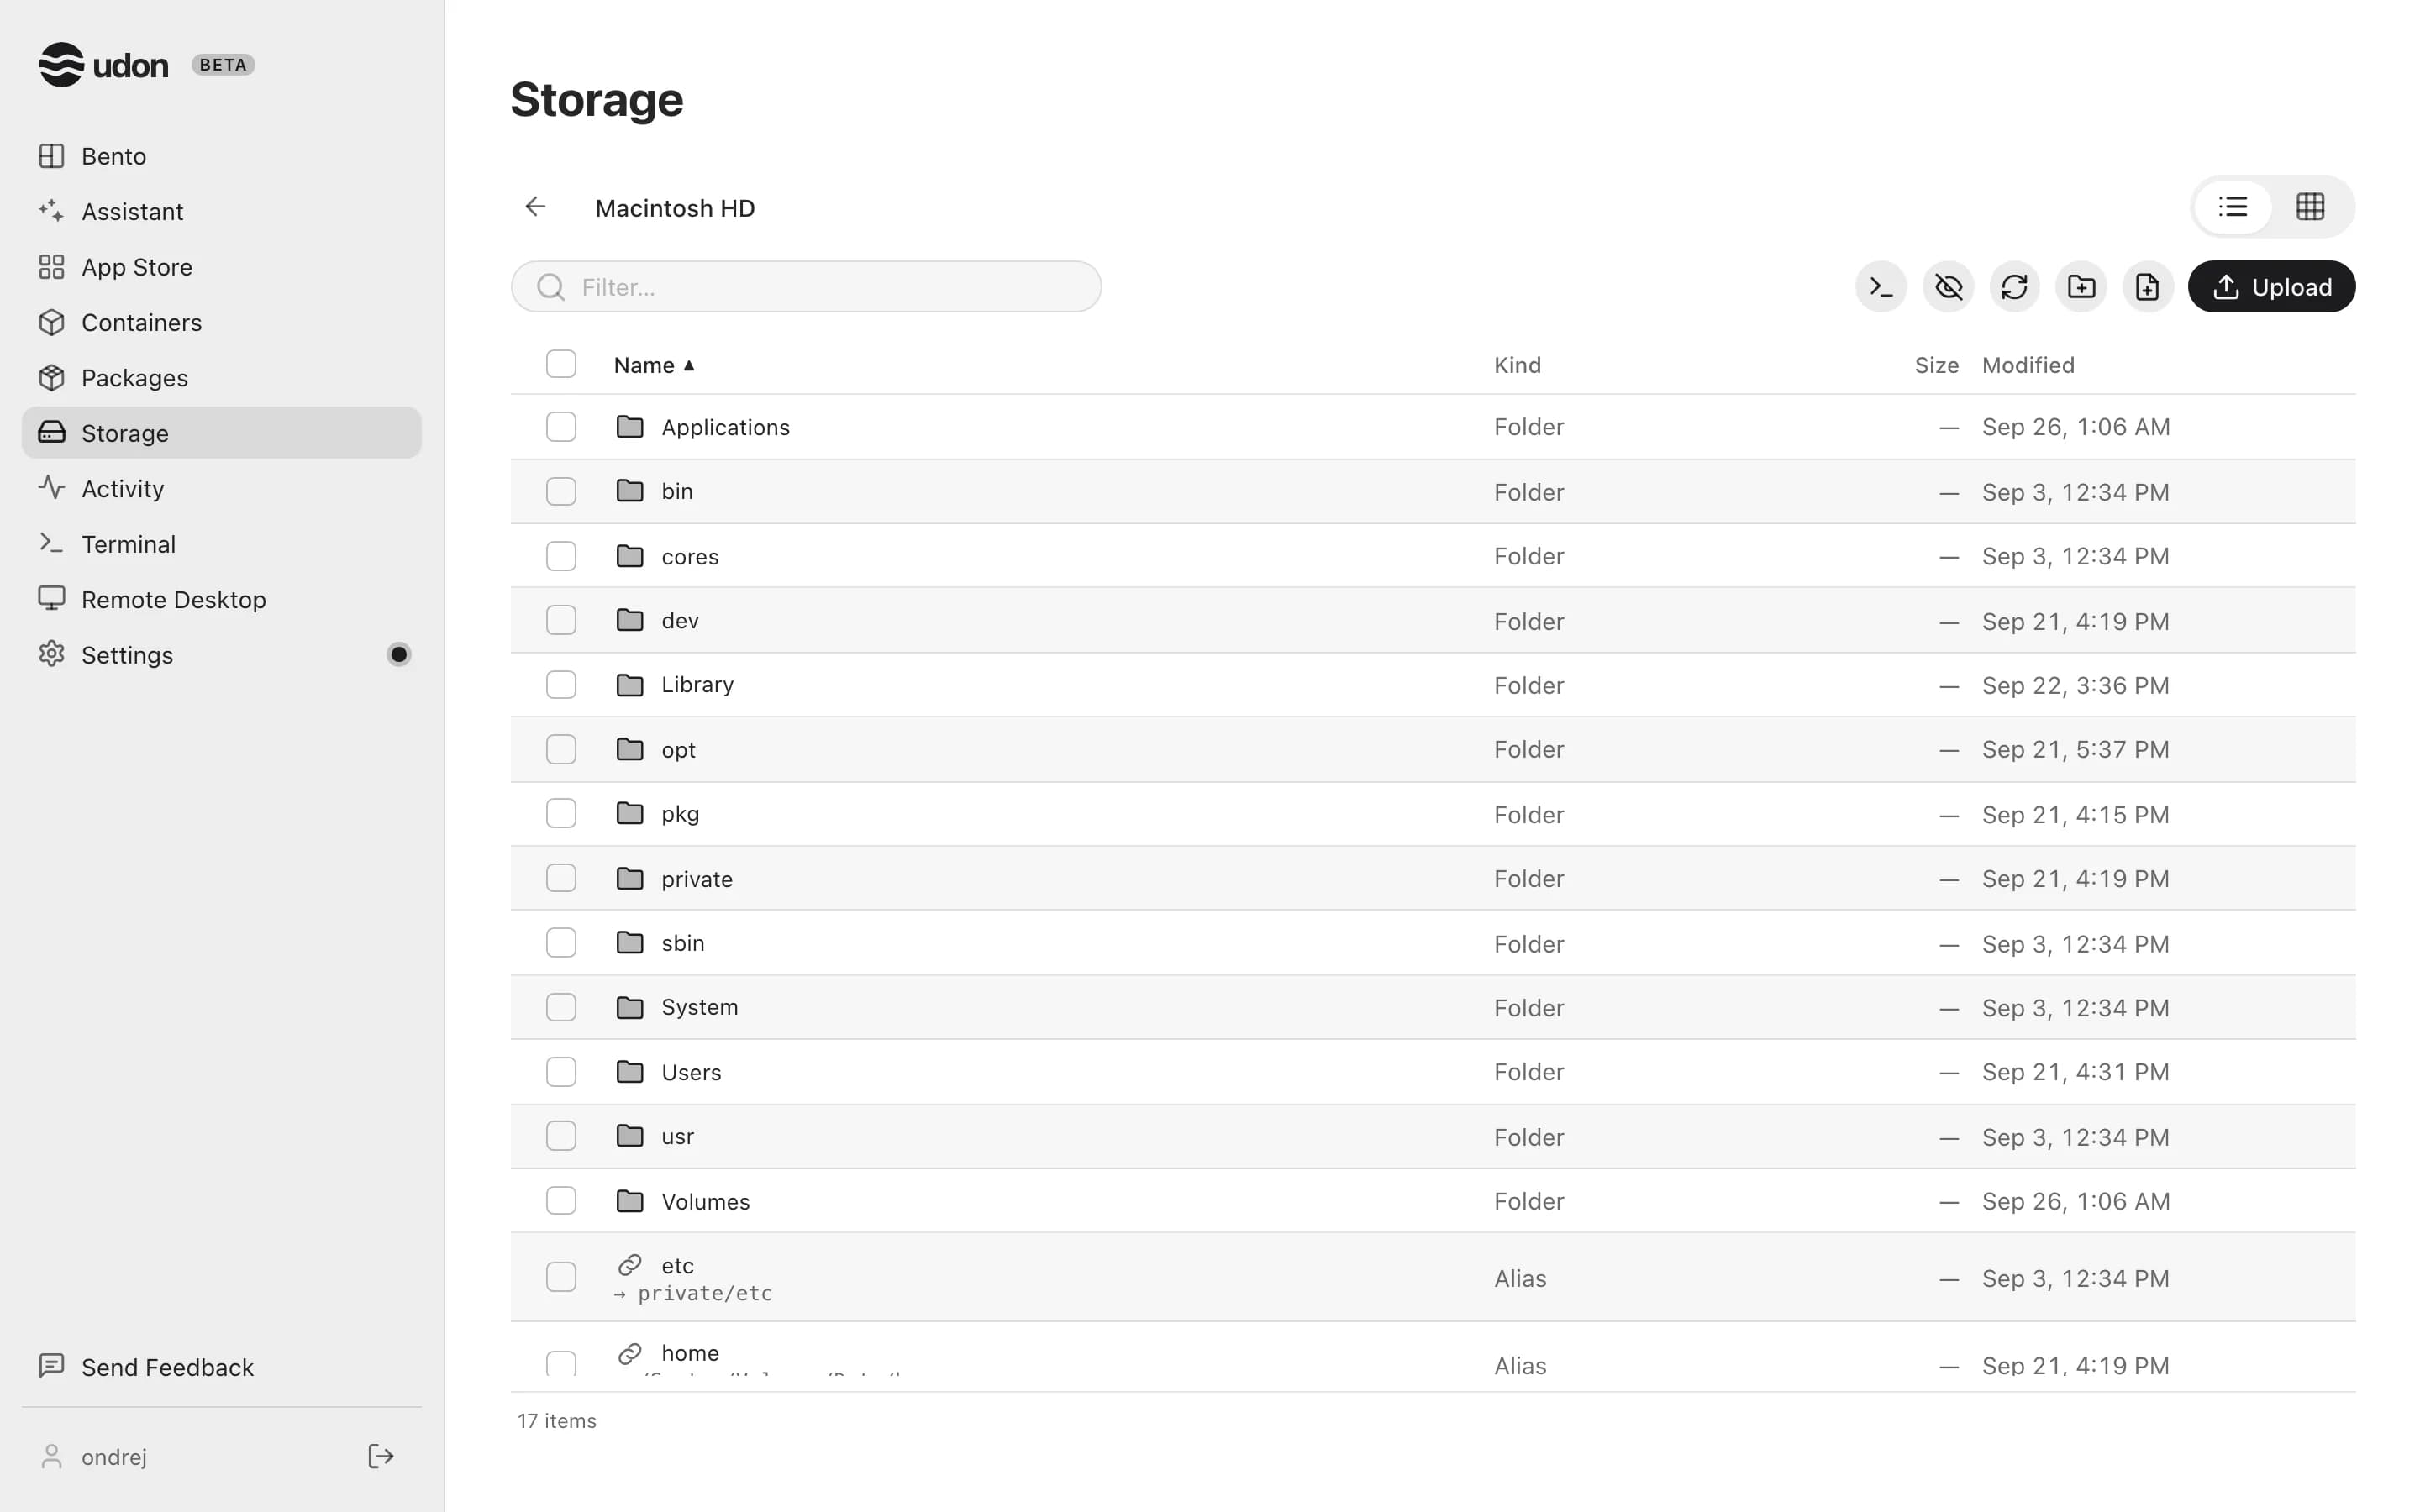Open Packages page
The image size is (2420, 1512).
(221, 378)
